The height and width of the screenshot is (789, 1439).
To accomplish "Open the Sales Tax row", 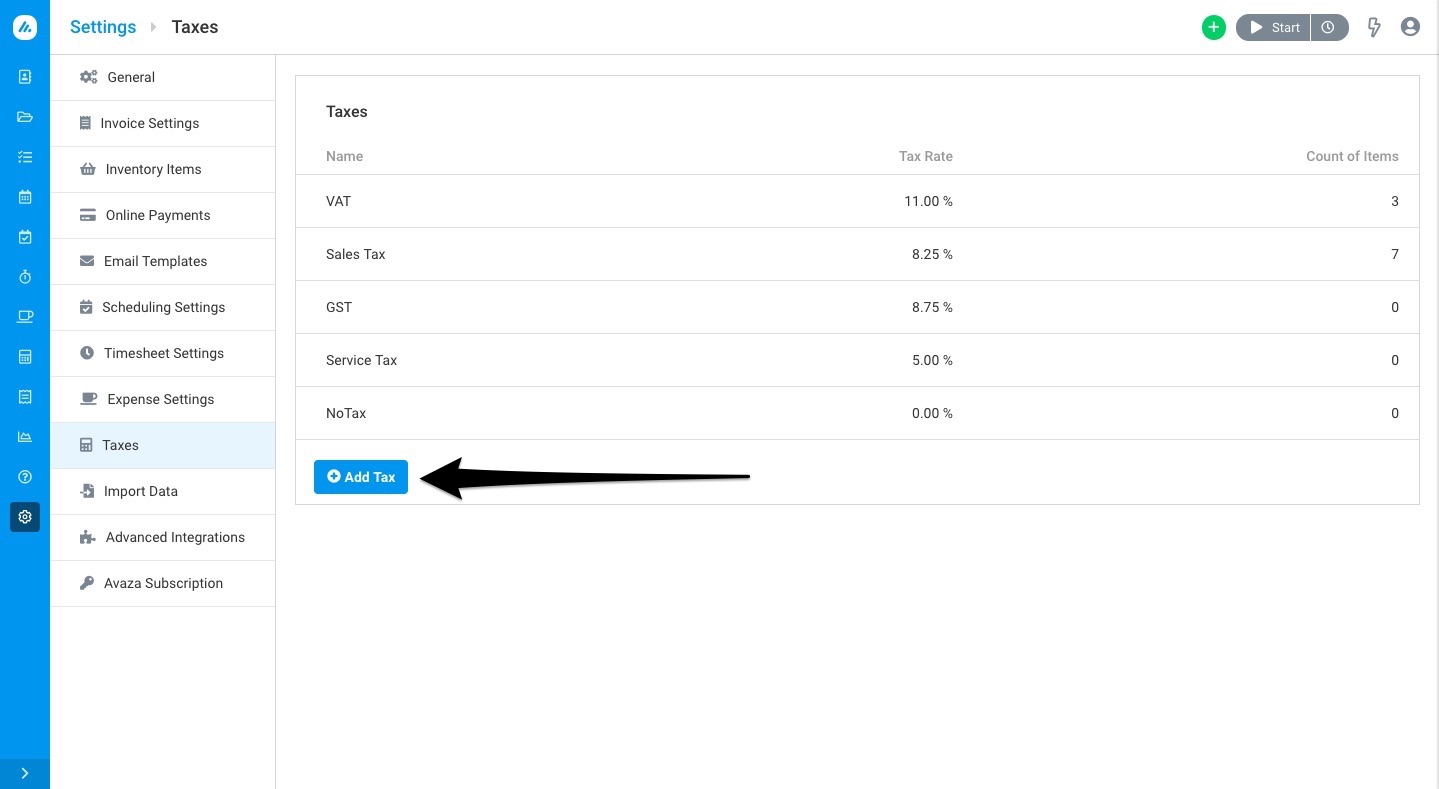I will click(857, 254).
